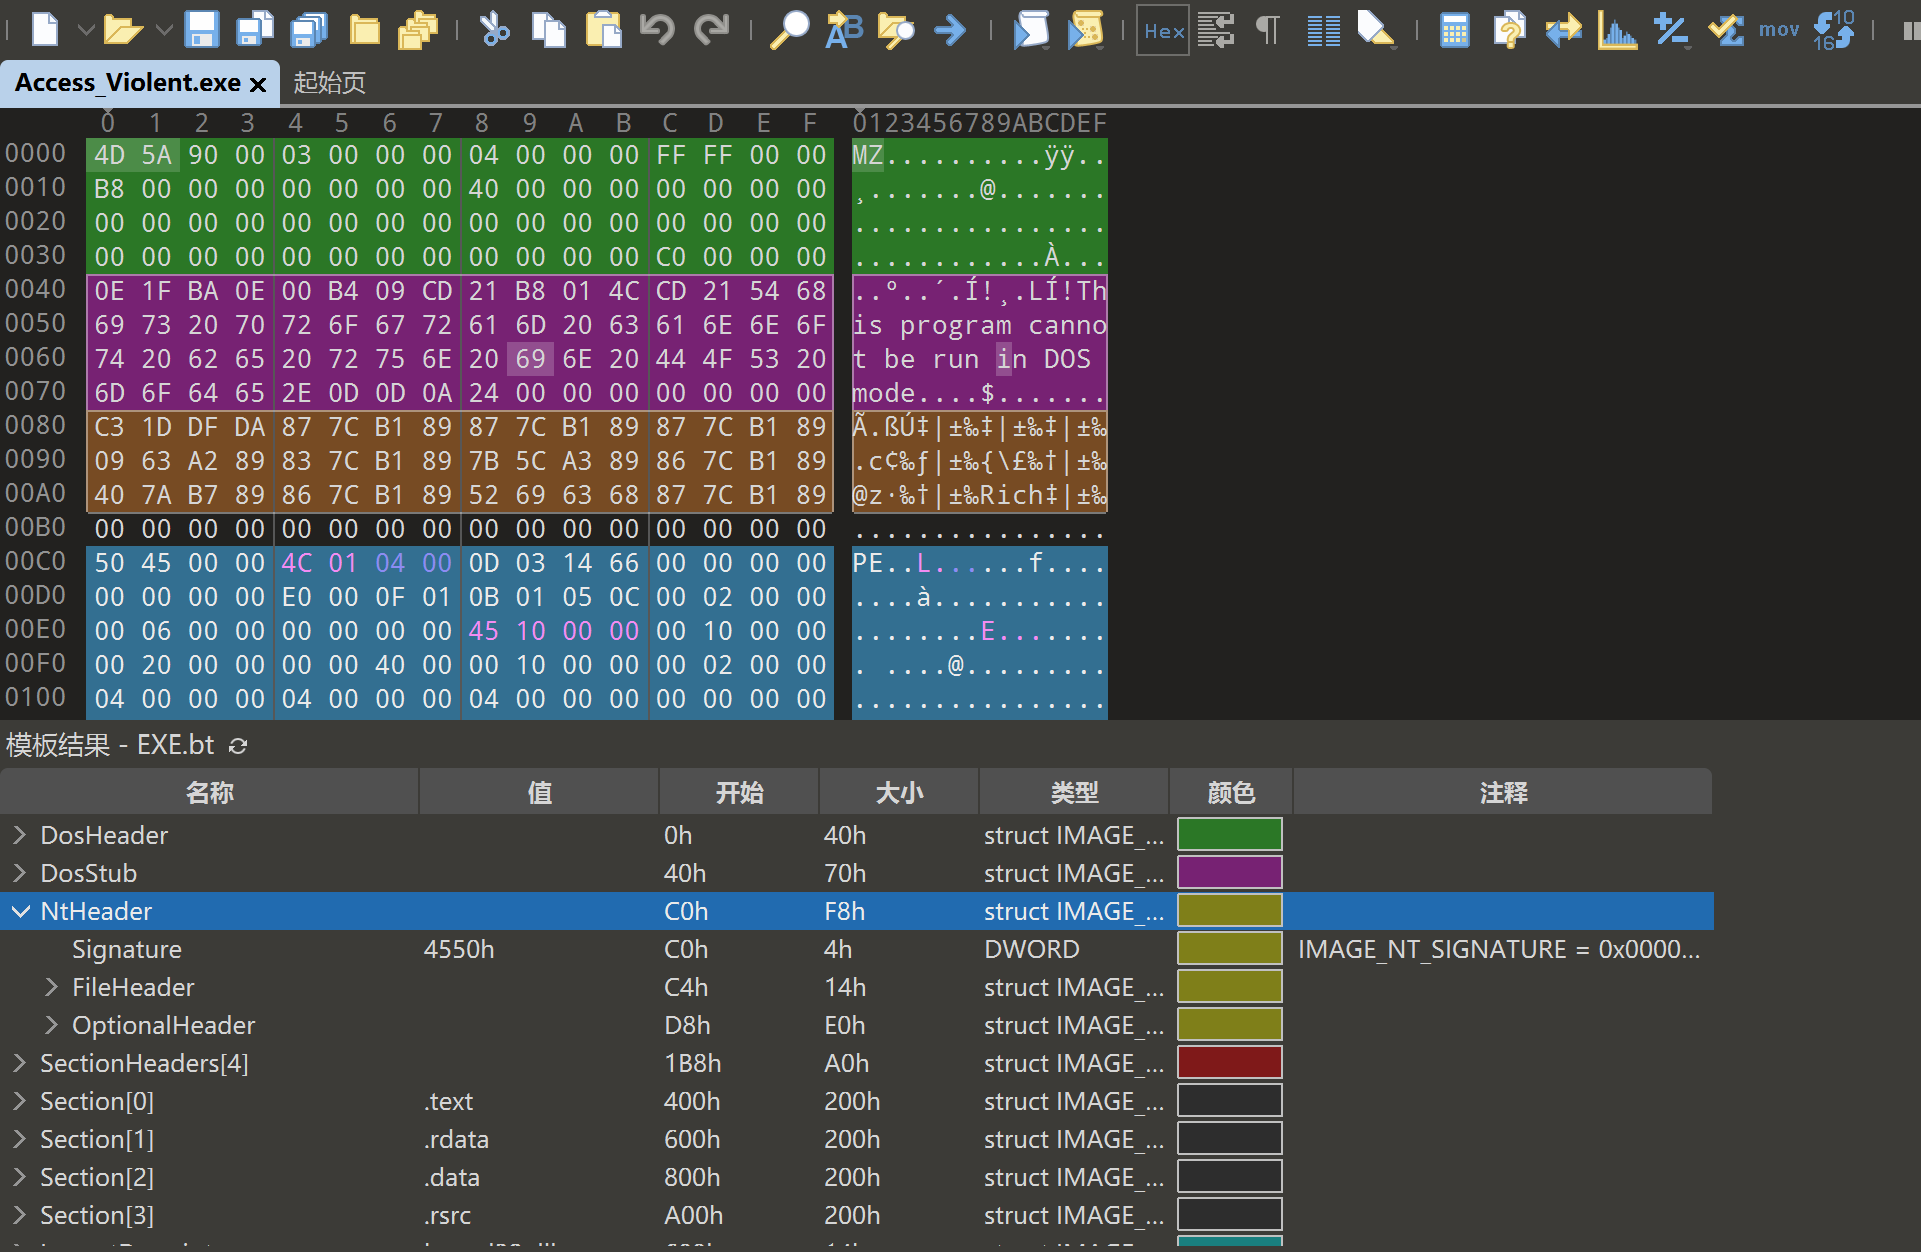The height and width of the screenshot is (1252, 1921).
Task: Click the 'Rich' text in the ASCII column
Action: 1010,495
